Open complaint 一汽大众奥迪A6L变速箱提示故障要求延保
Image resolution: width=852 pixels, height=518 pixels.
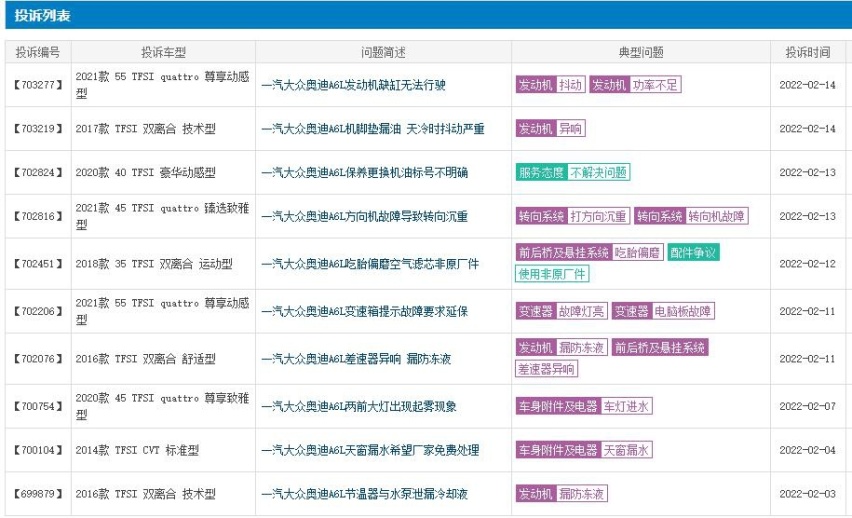point(365,311)
